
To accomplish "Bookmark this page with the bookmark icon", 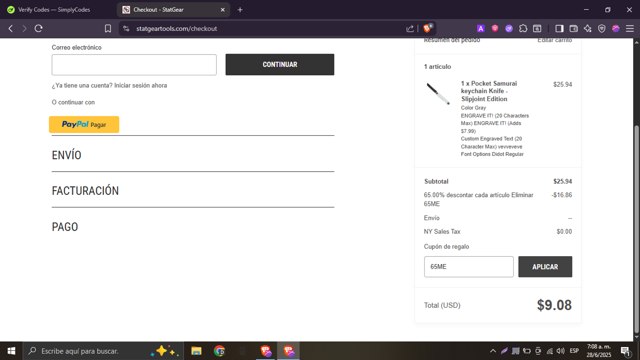I will pyautogui.click(x=108, y=29).
